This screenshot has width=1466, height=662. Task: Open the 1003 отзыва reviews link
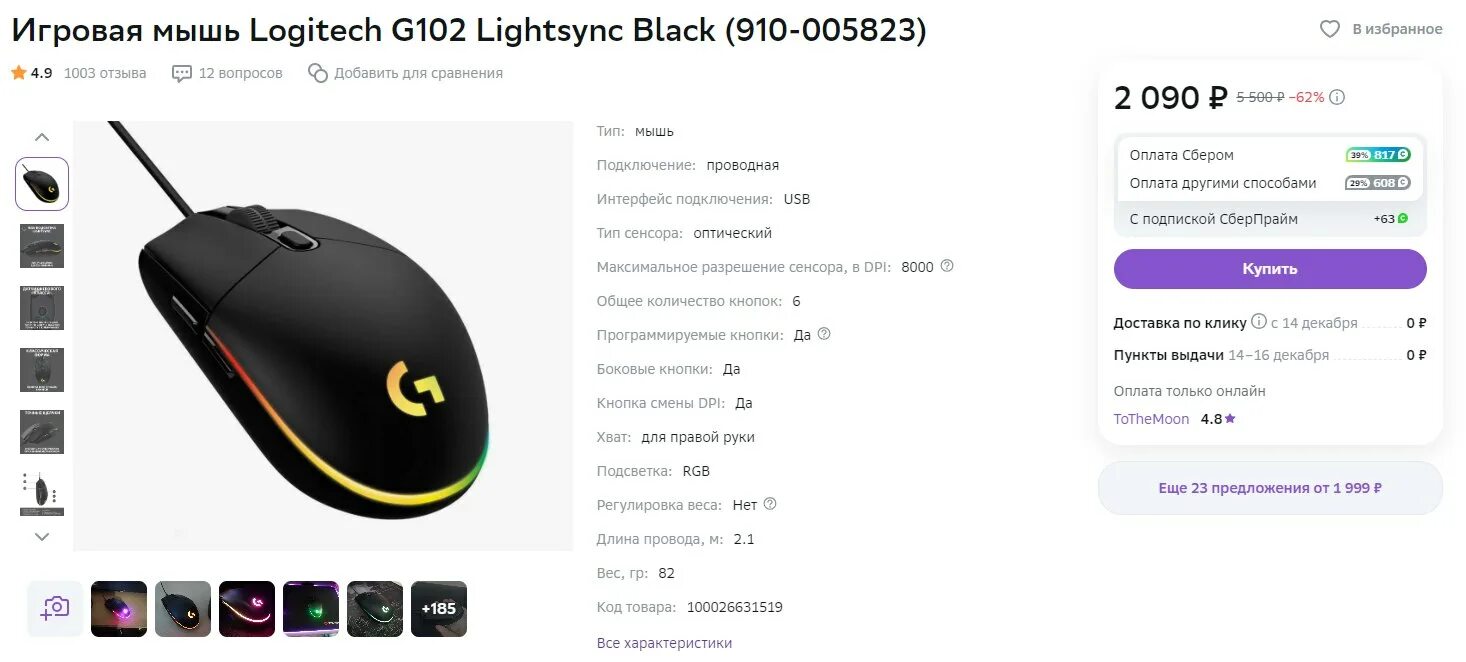coord(105,73)
